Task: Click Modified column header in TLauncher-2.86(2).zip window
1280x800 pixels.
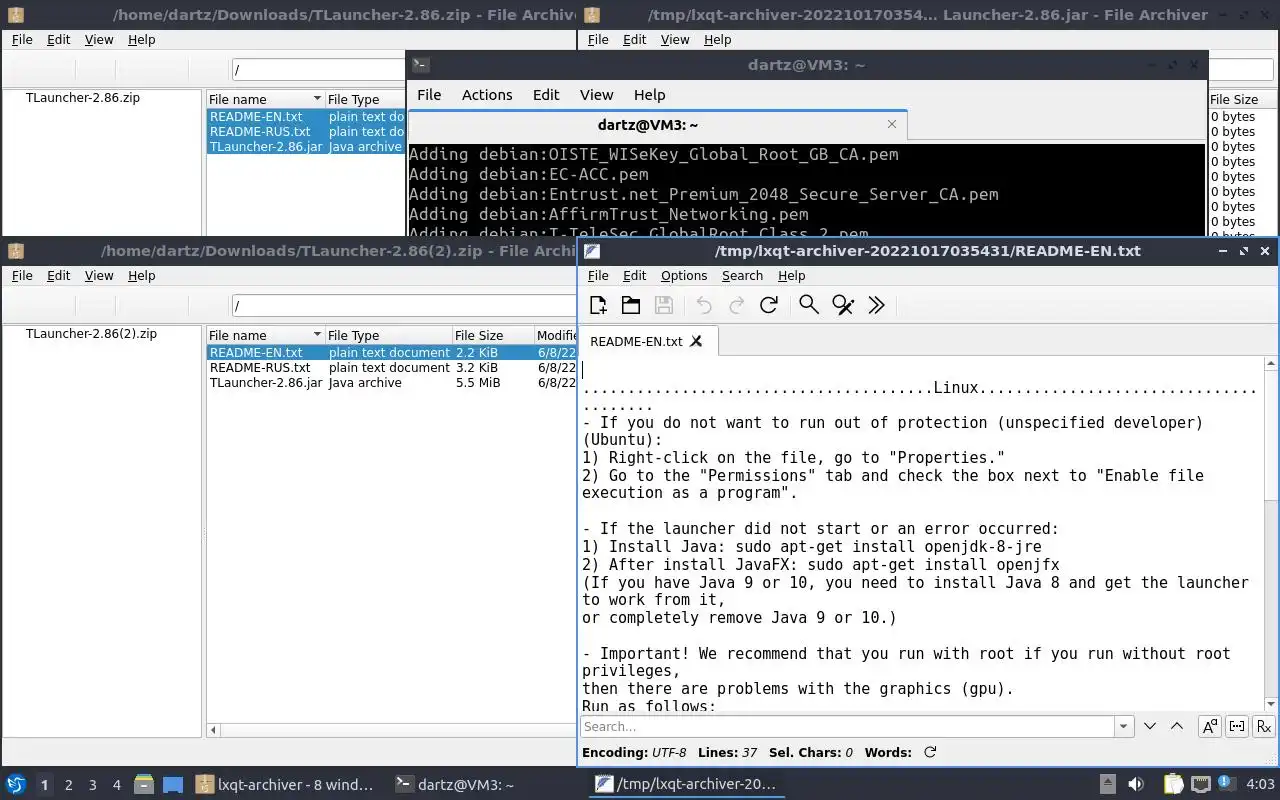Action: click(x=555, y=336)
